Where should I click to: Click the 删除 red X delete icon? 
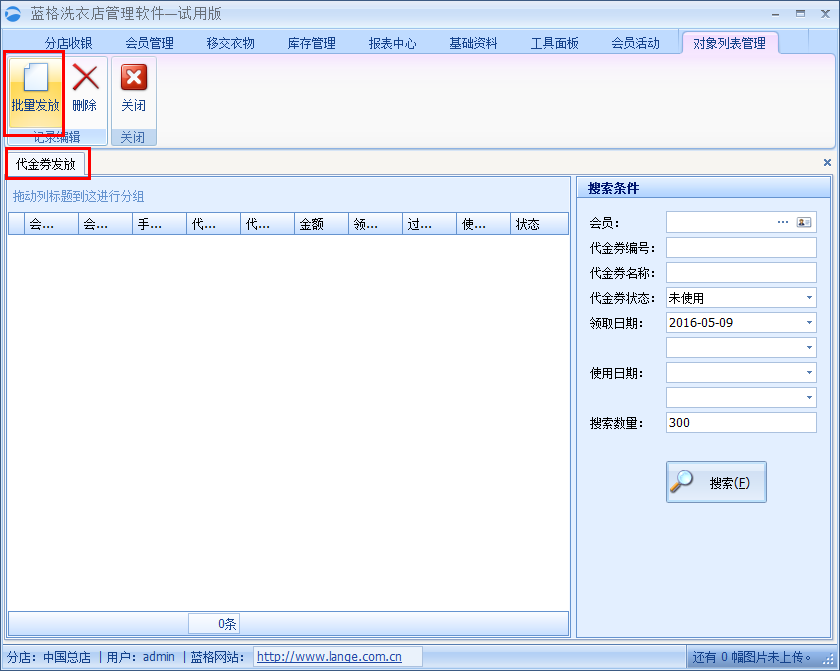pyautogui.click(x=85, y=78)
